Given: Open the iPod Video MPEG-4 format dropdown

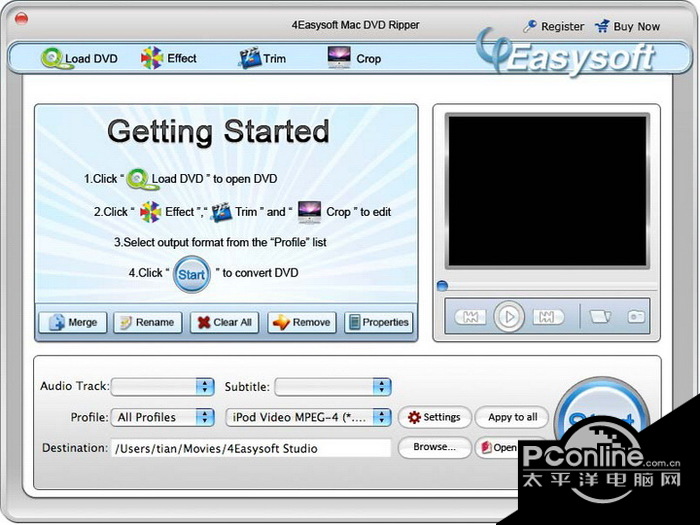Looking at the screenshot, I should pyautogui.click(x=308, y=417).
